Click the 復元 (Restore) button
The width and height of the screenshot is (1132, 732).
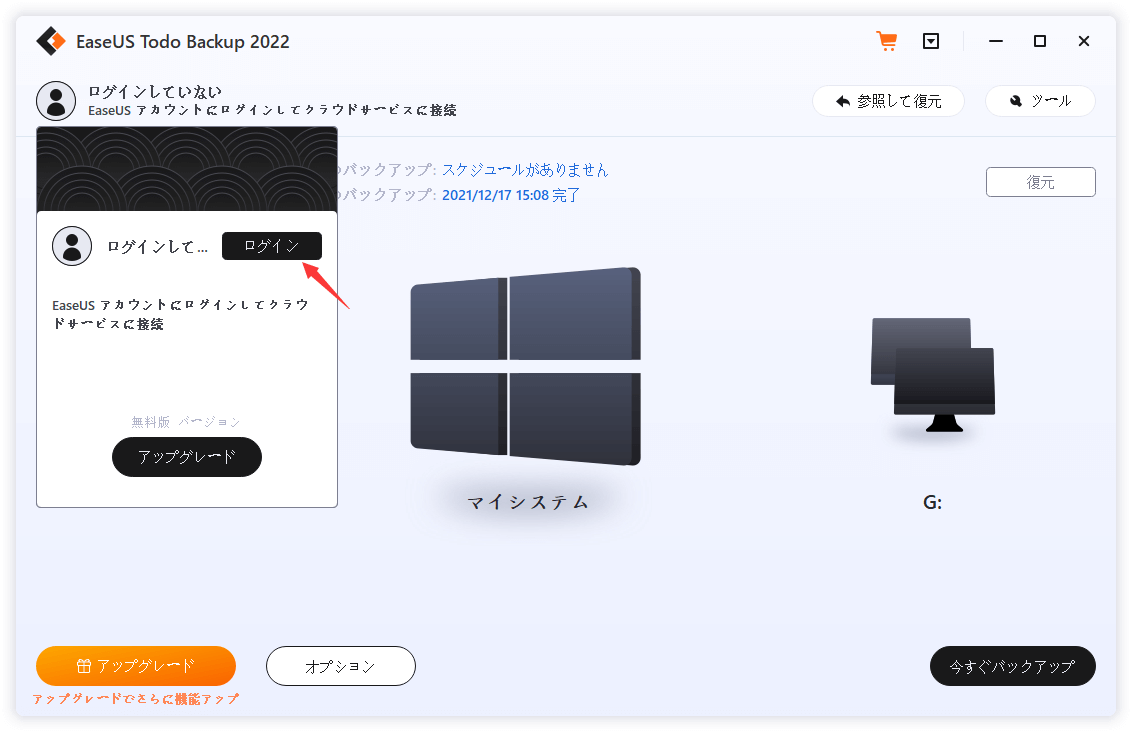pyautogui.click(x=1040, y=181)
